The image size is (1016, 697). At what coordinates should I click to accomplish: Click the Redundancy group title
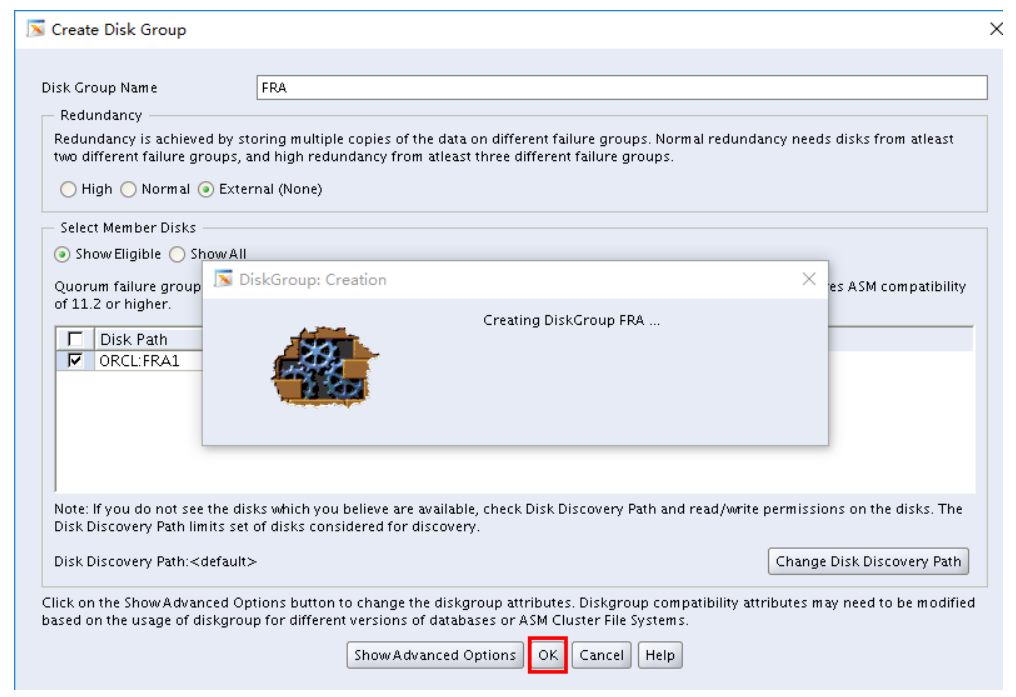101,115
